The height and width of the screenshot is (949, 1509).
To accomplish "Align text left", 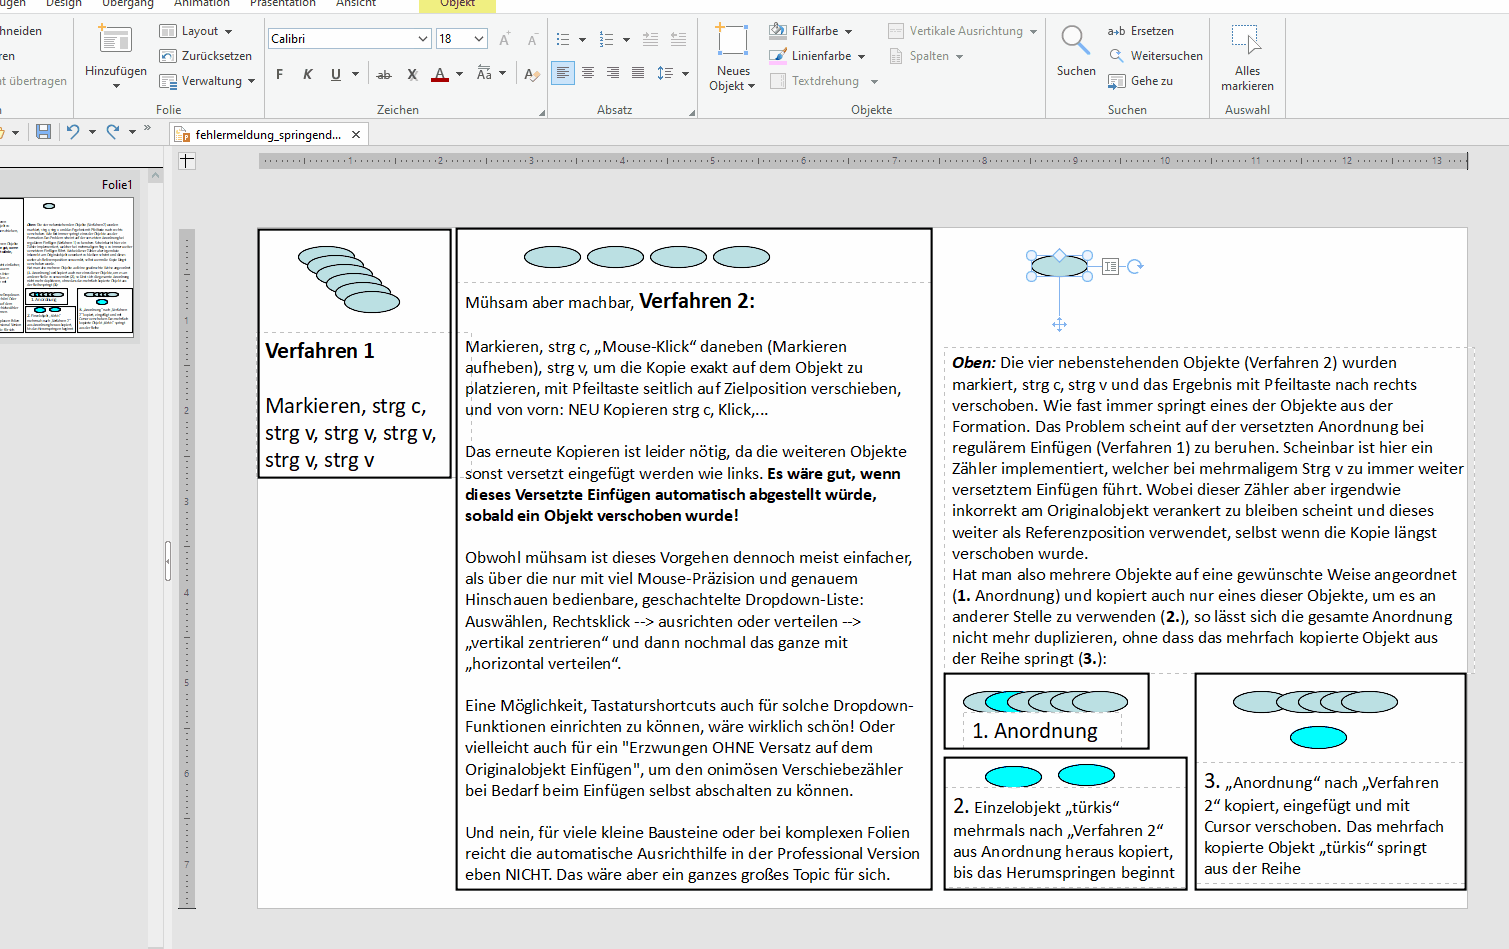I will [563, 73].
